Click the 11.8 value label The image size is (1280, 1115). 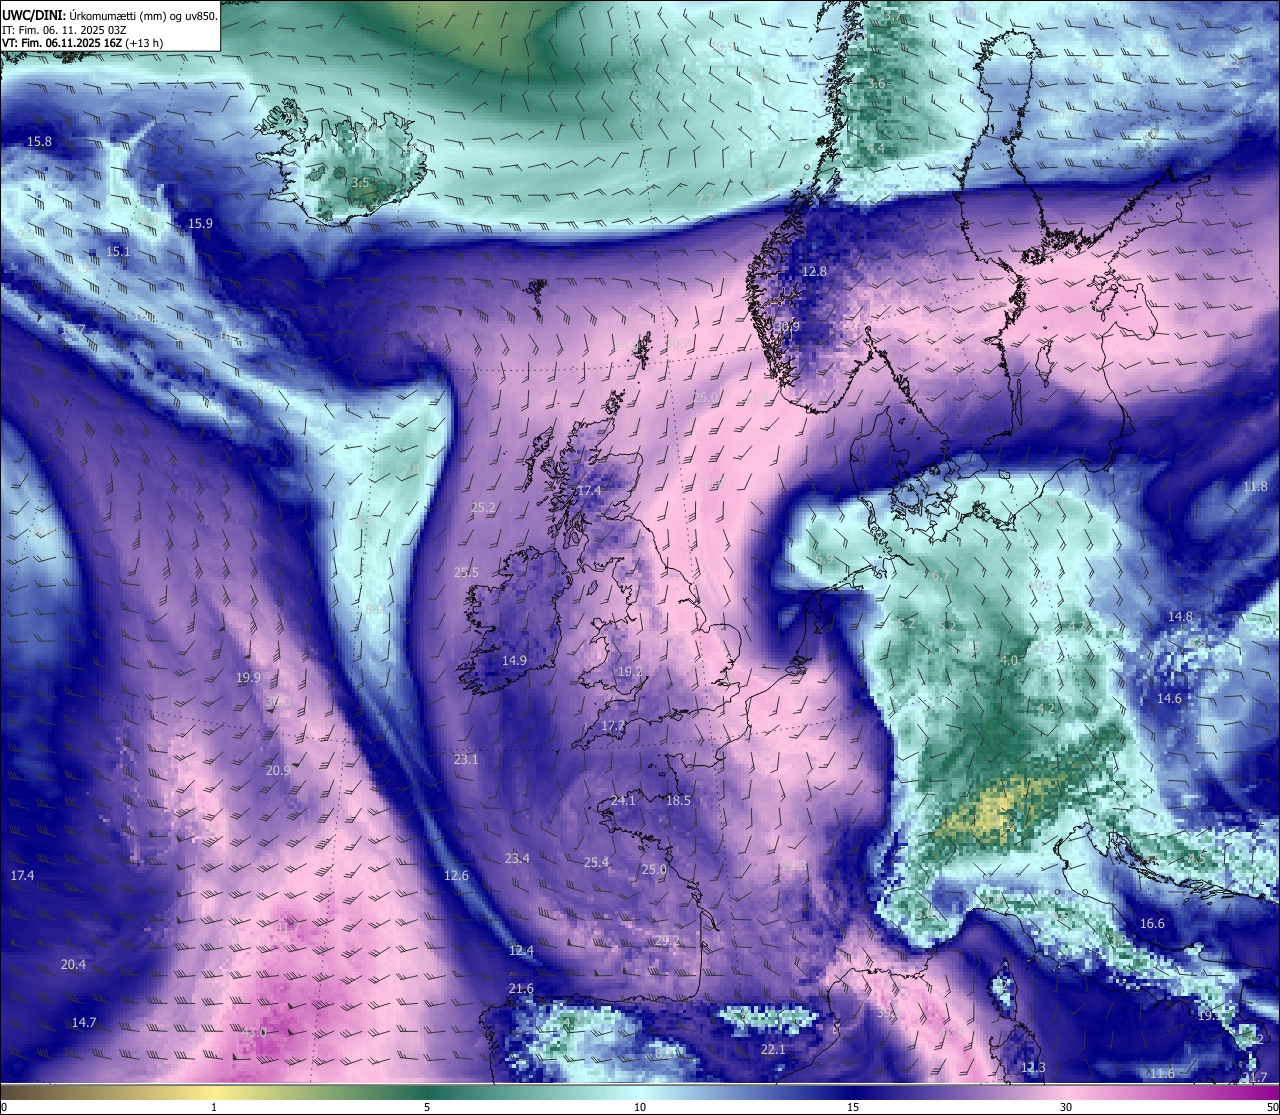[x=1255, y=487]
